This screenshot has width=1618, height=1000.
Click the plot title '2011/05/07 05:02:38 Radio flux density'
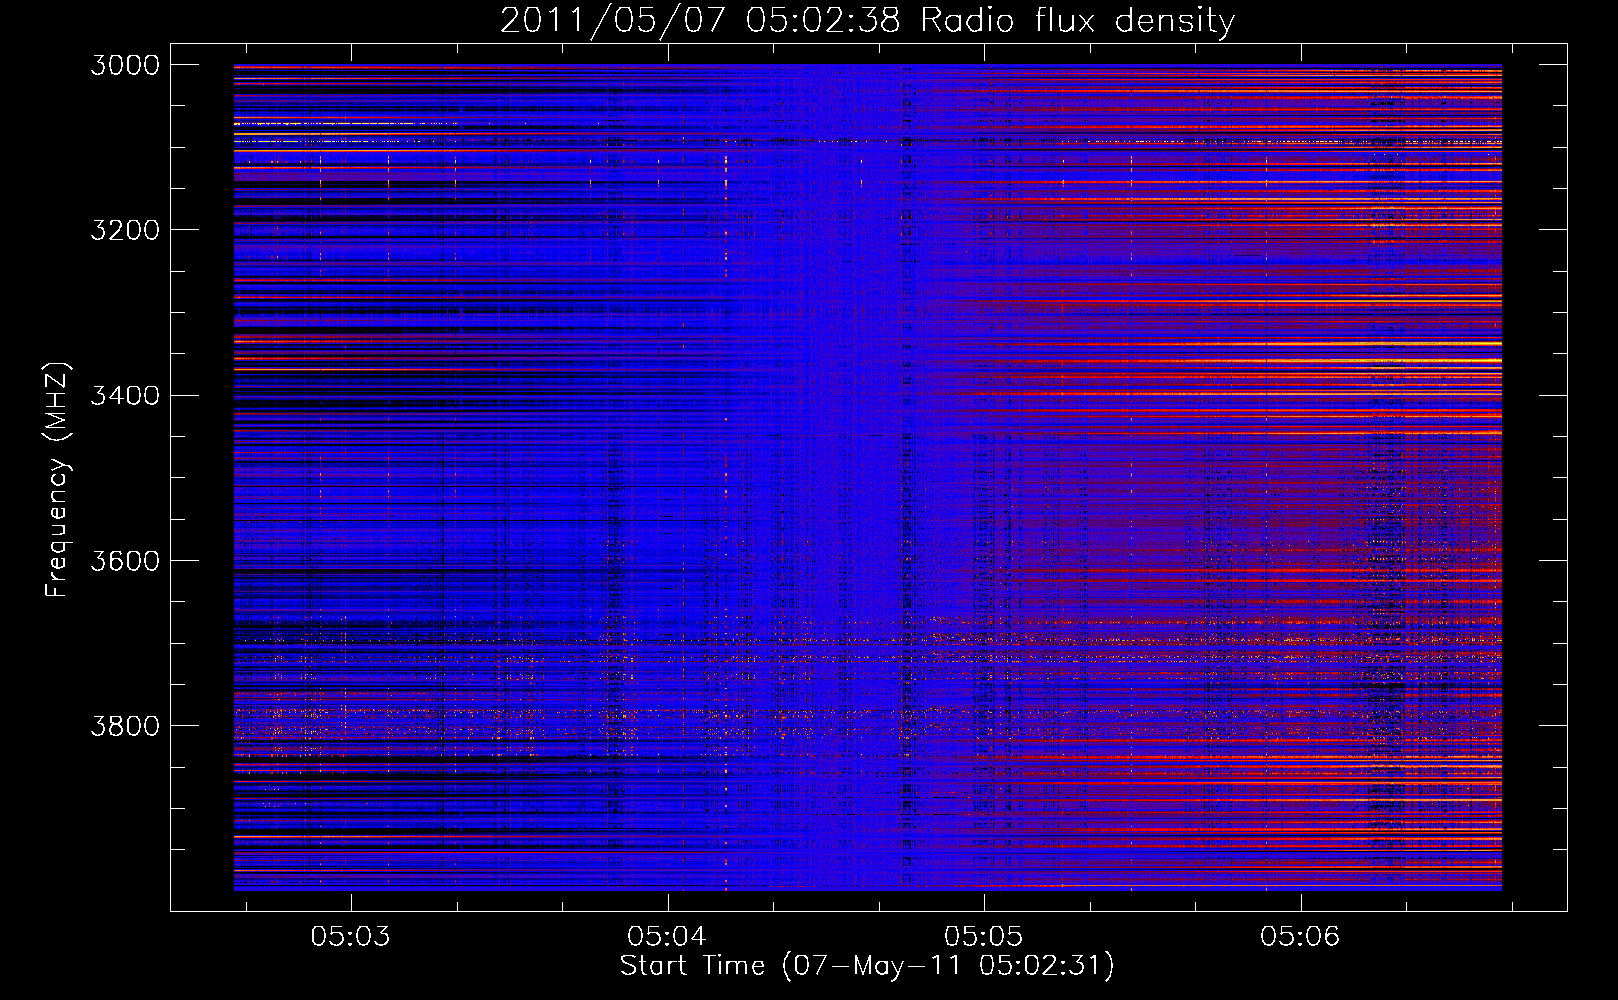867,21
